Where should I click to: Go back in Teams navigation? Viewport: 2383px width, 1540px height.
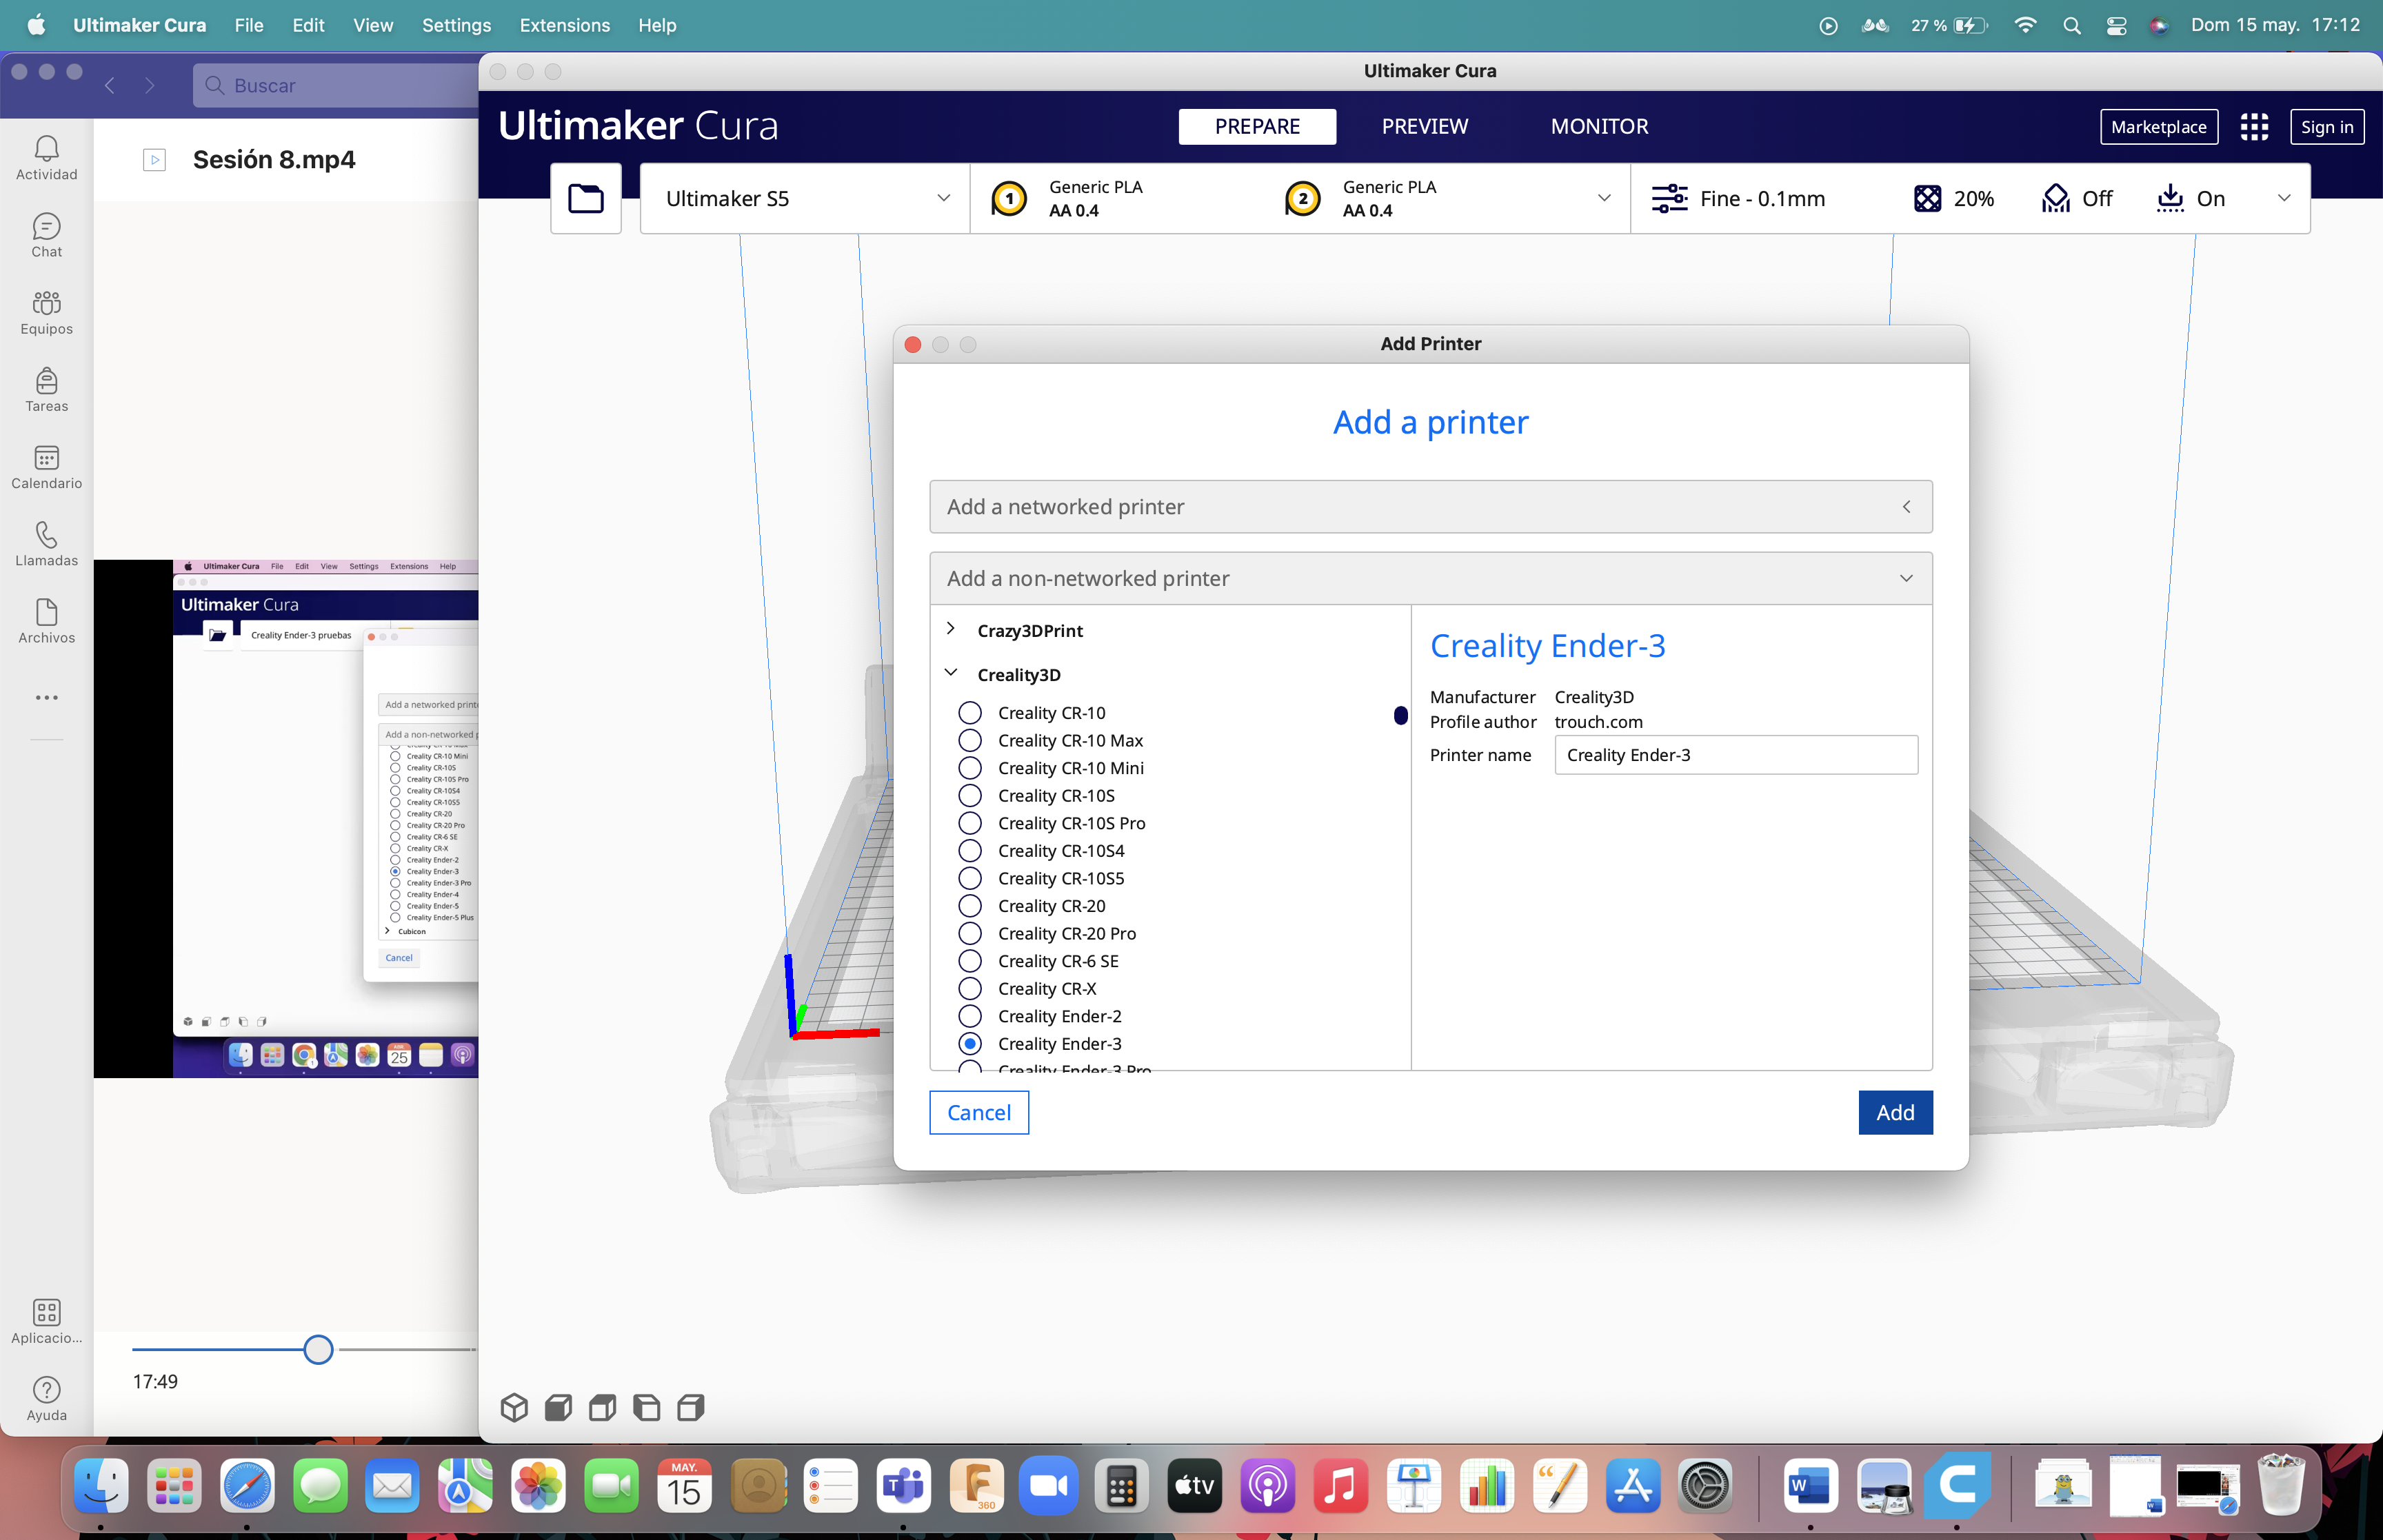click(110, 85)
